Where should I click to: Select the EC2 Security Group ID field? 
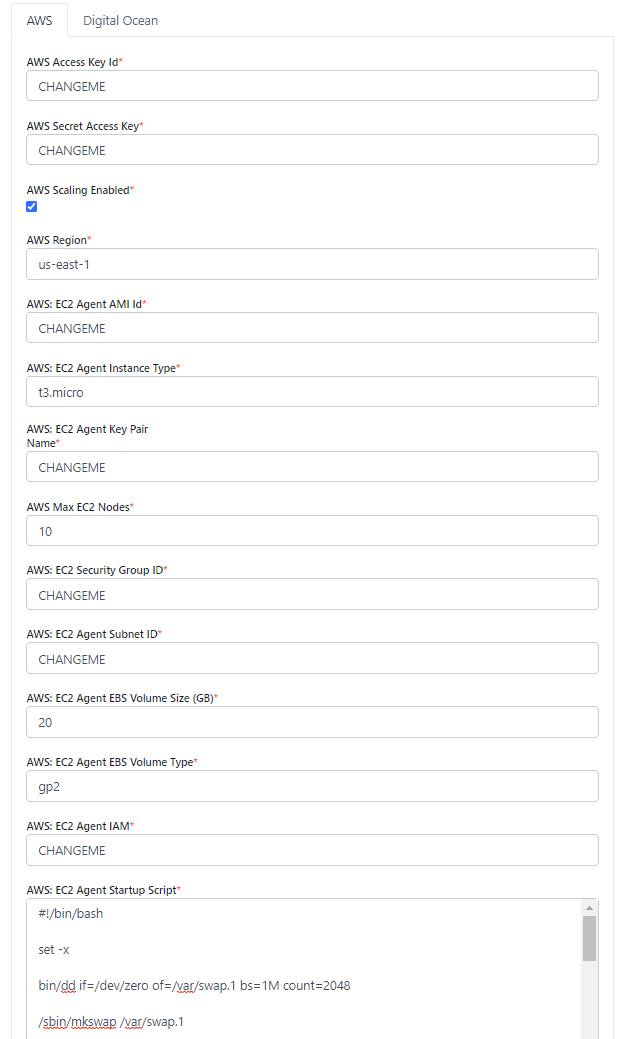click(312, 595)
